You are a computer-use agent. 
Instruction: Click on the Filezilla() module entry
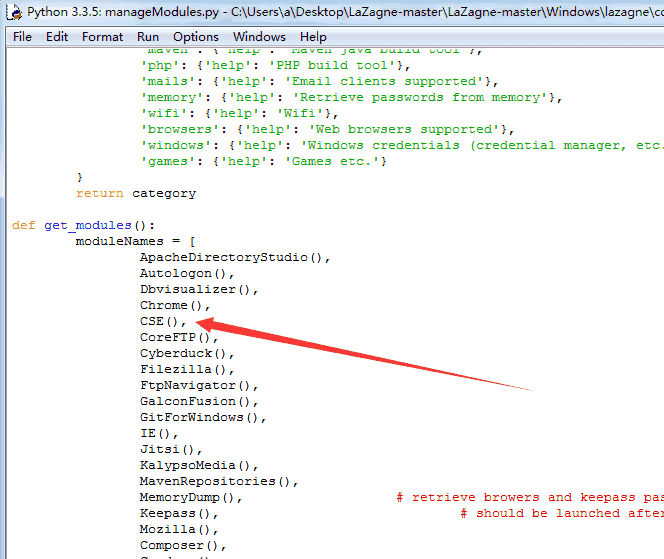187,369
